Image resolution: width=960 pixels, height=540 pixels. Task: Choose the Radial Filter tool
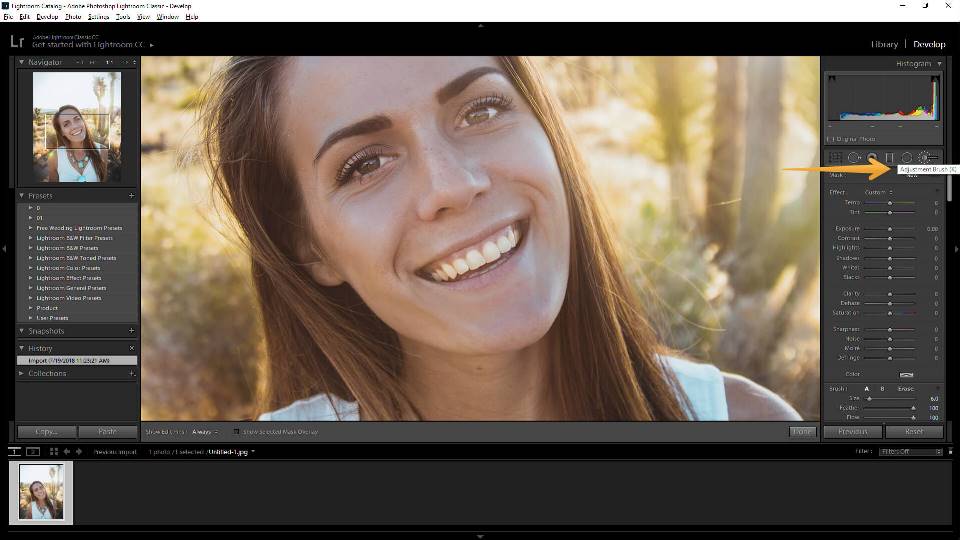click(x=906, y=158)
